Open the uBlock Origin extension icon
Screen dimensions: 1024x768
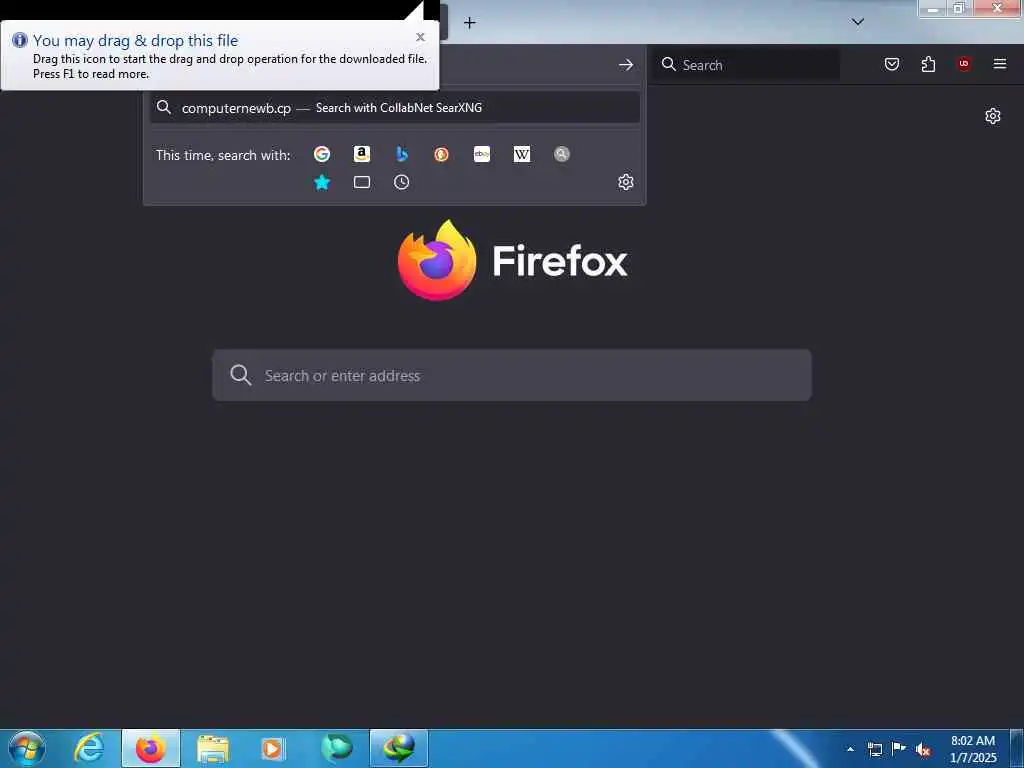pyautogui.click(x=964, y=64)
